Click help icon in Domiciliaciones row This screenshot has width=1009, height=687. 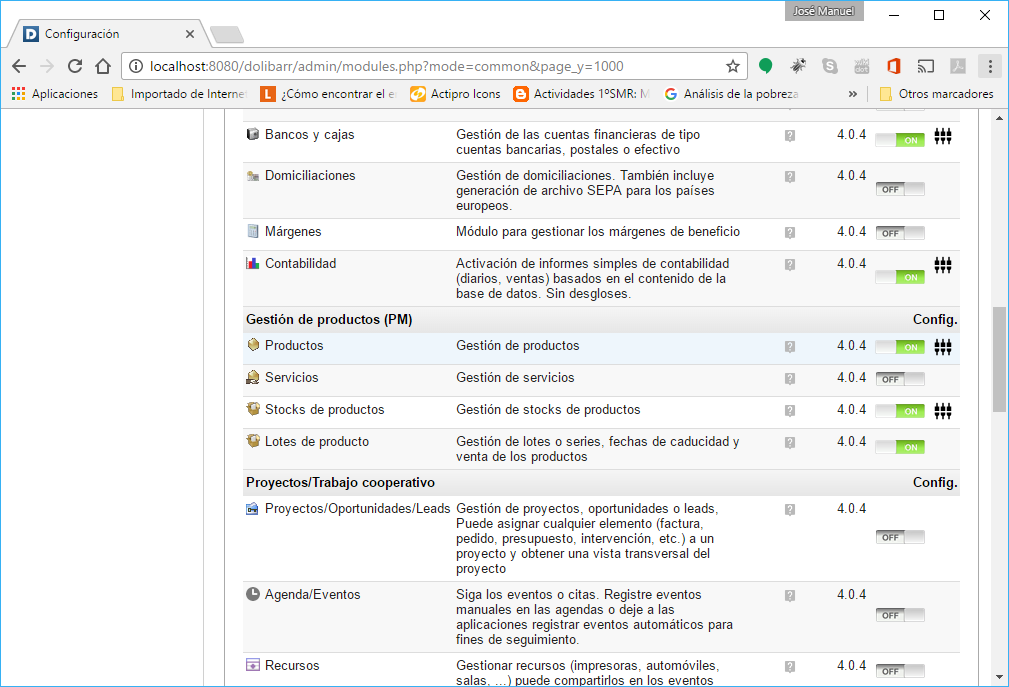(x=790, y=177)
